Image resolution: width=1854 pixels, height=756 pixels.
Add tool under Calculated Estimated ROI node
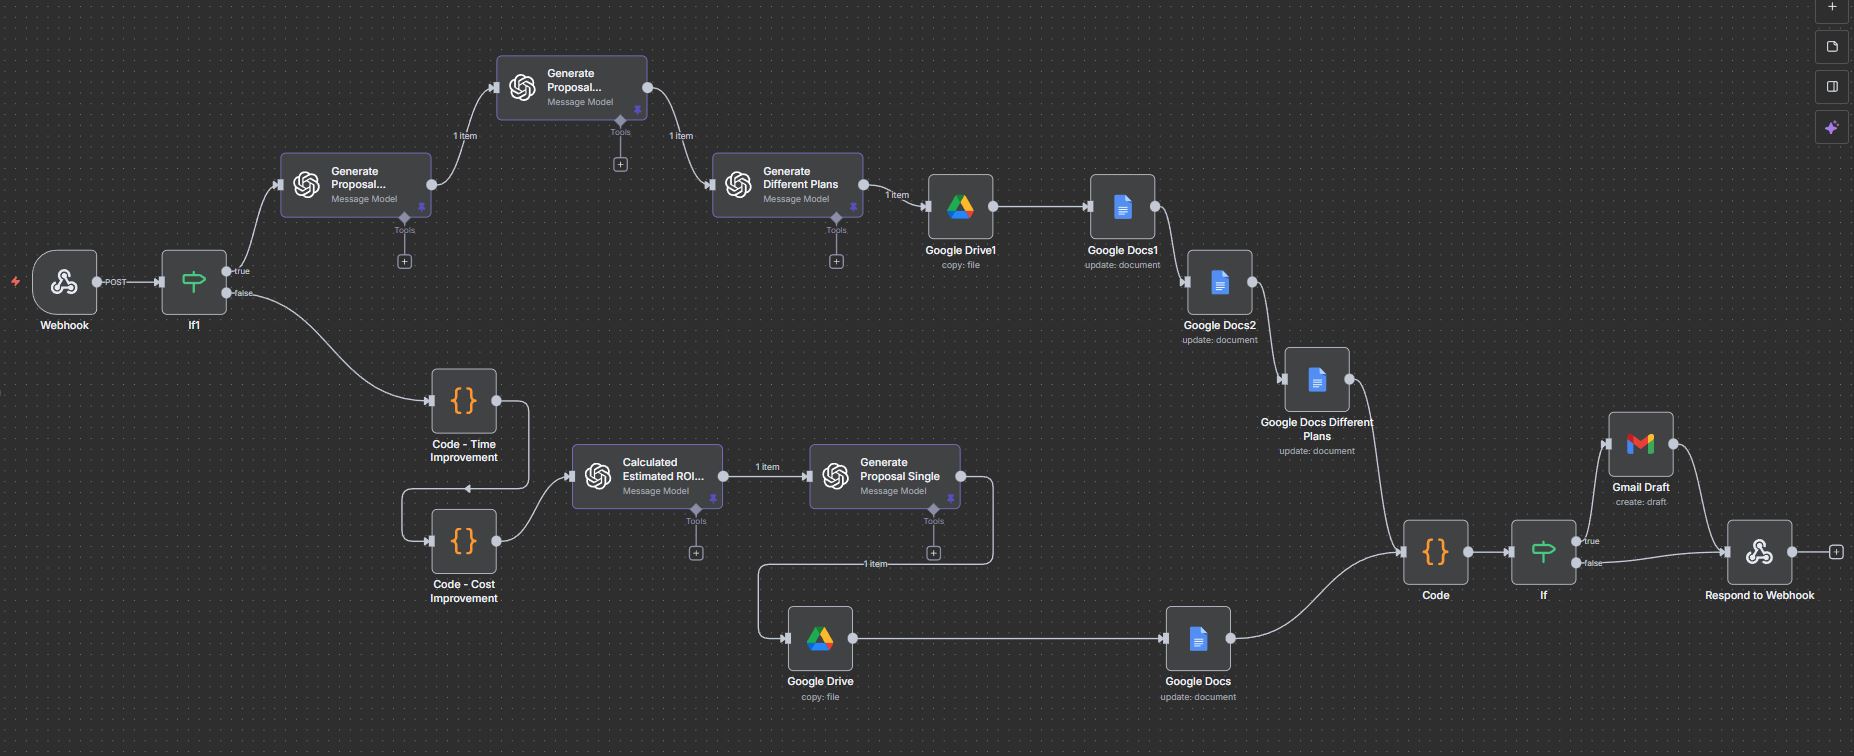point(696,553)
